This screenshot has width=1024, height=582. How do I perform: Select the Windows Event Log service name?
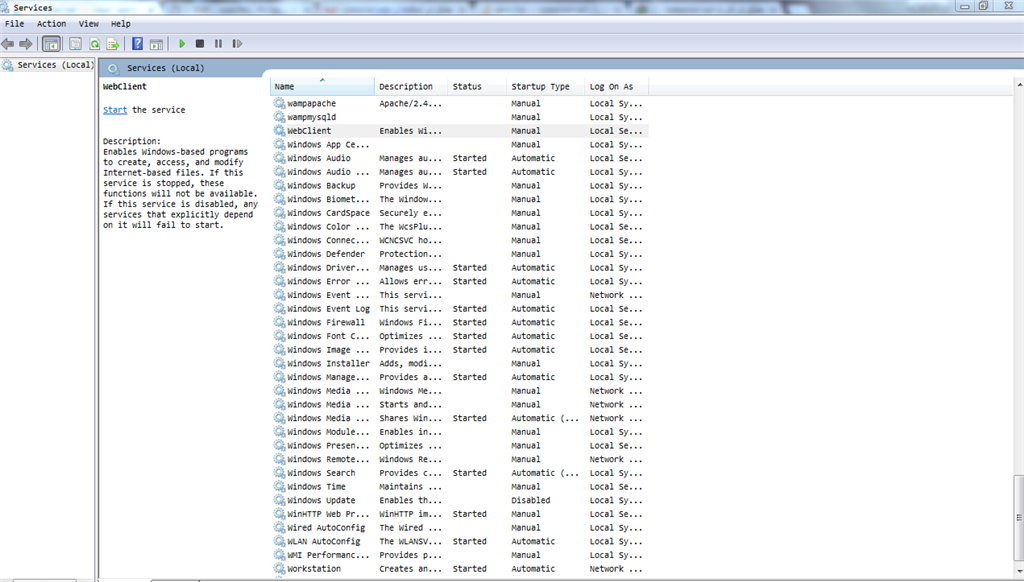click(x=328, y=308)
